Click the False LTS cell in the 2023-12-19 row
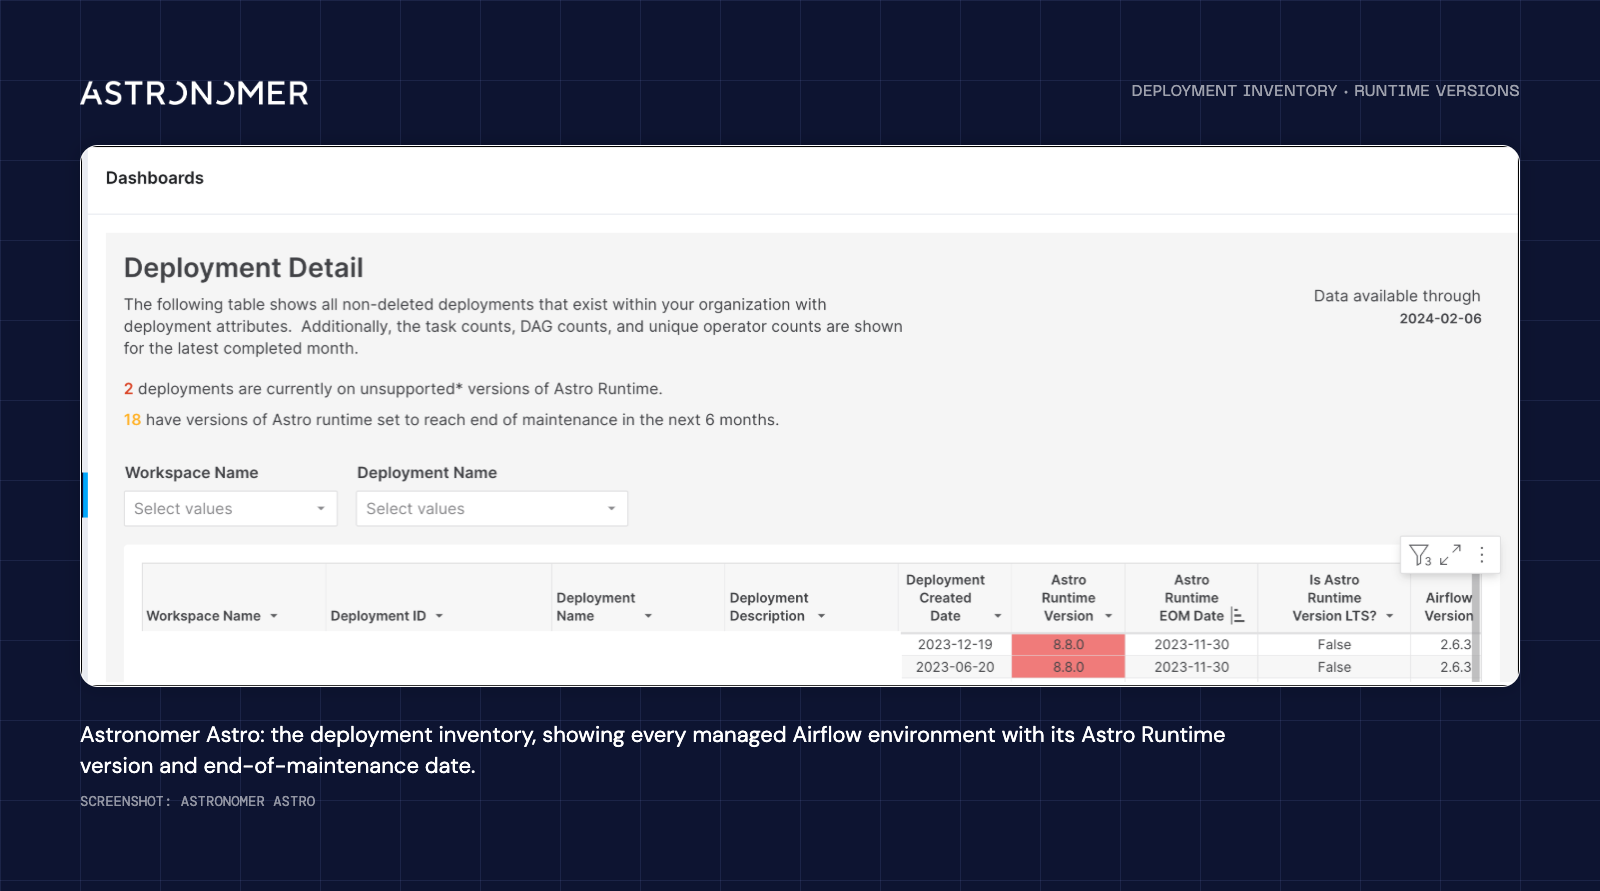 1334,645
